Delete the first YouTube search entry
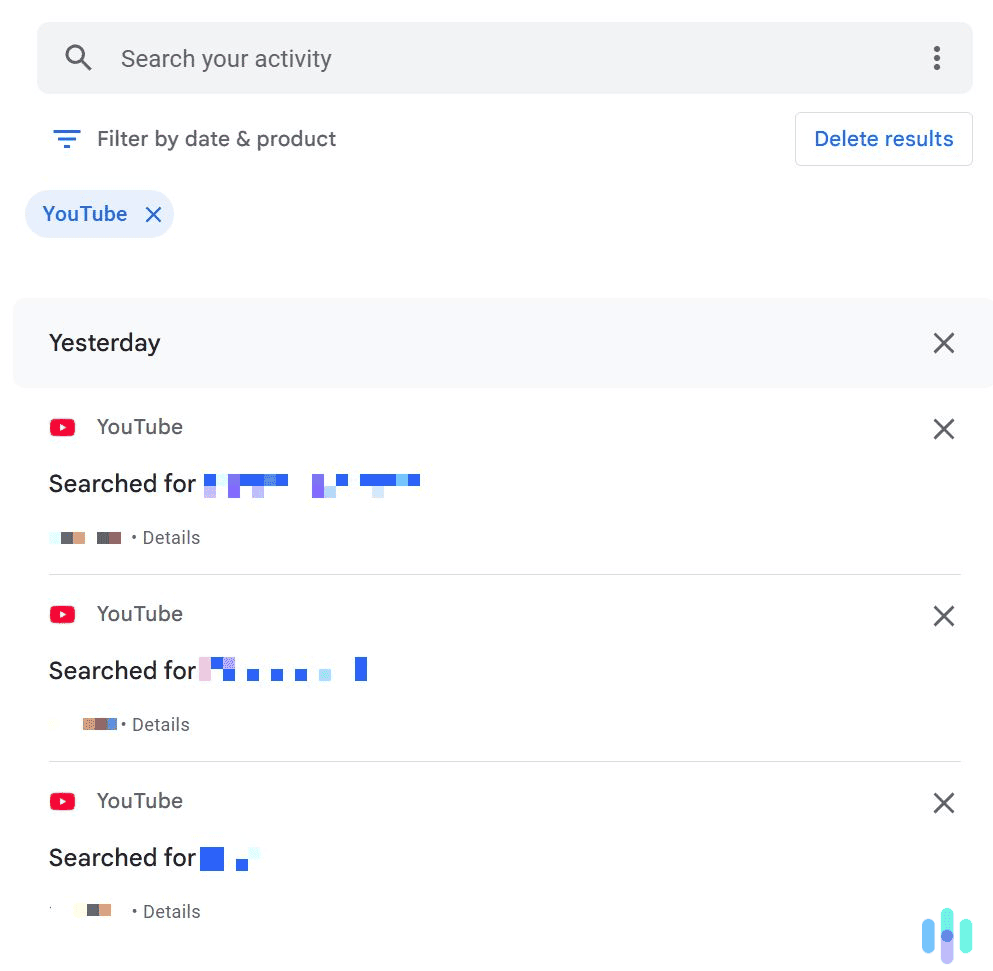This screenshot has height=971, width=993. point(943,429)
